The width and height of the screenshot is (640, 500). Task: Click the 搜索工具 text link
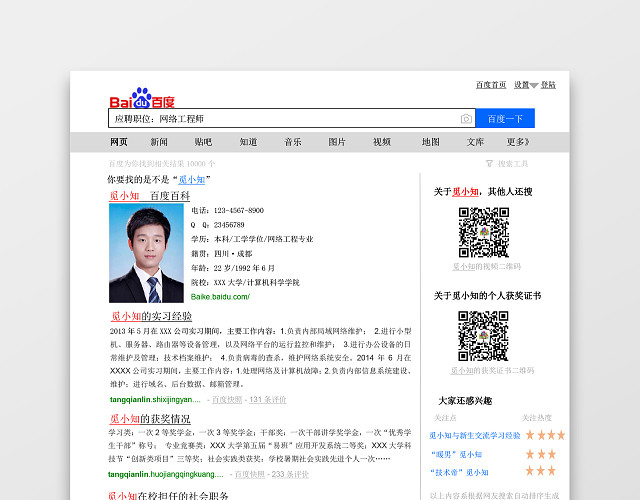513,164
